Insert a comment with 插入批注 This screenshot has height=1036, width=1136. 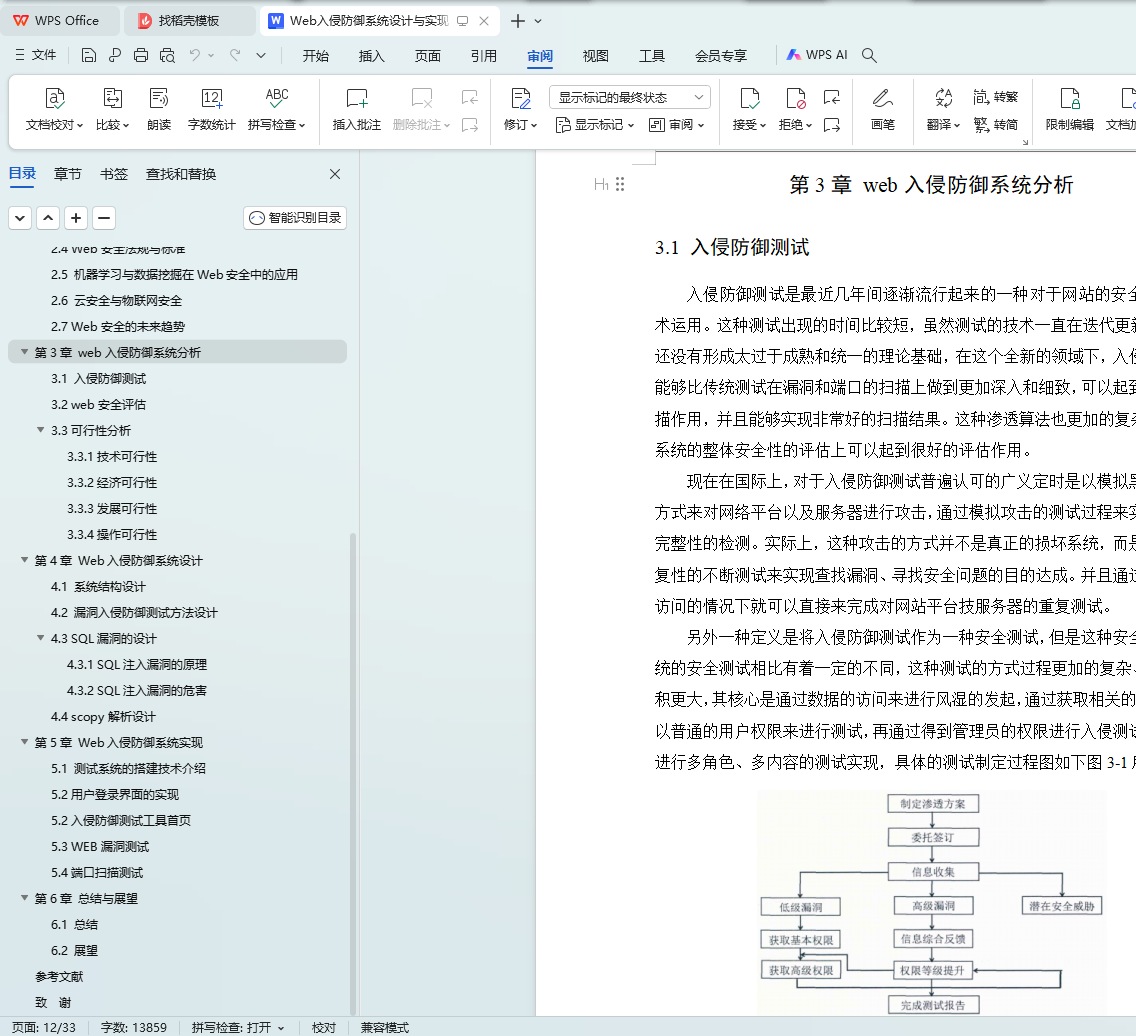[x=356, y=109]
